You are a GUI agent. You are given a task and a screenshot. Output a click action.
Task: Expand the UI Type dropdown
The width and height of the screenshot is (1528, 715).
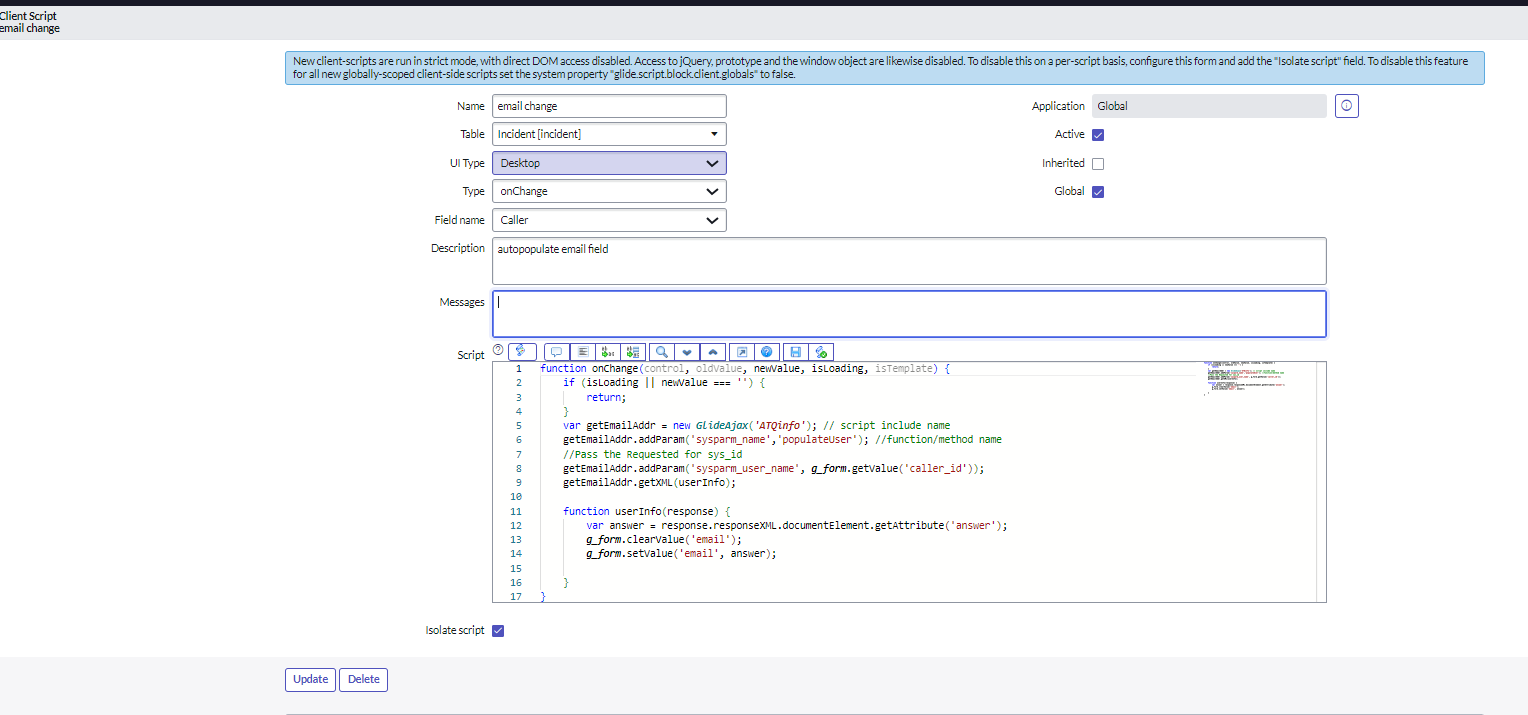tap(608, 163)
